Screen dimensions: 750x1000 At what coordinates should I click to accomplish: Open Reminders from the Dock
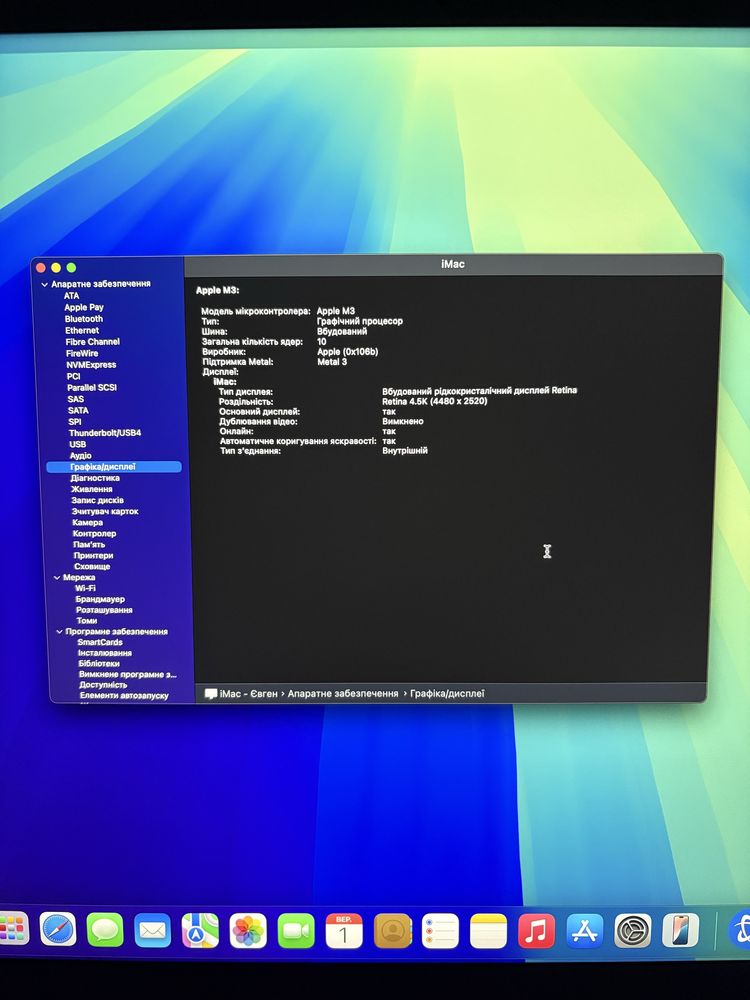tap(440, 931)
